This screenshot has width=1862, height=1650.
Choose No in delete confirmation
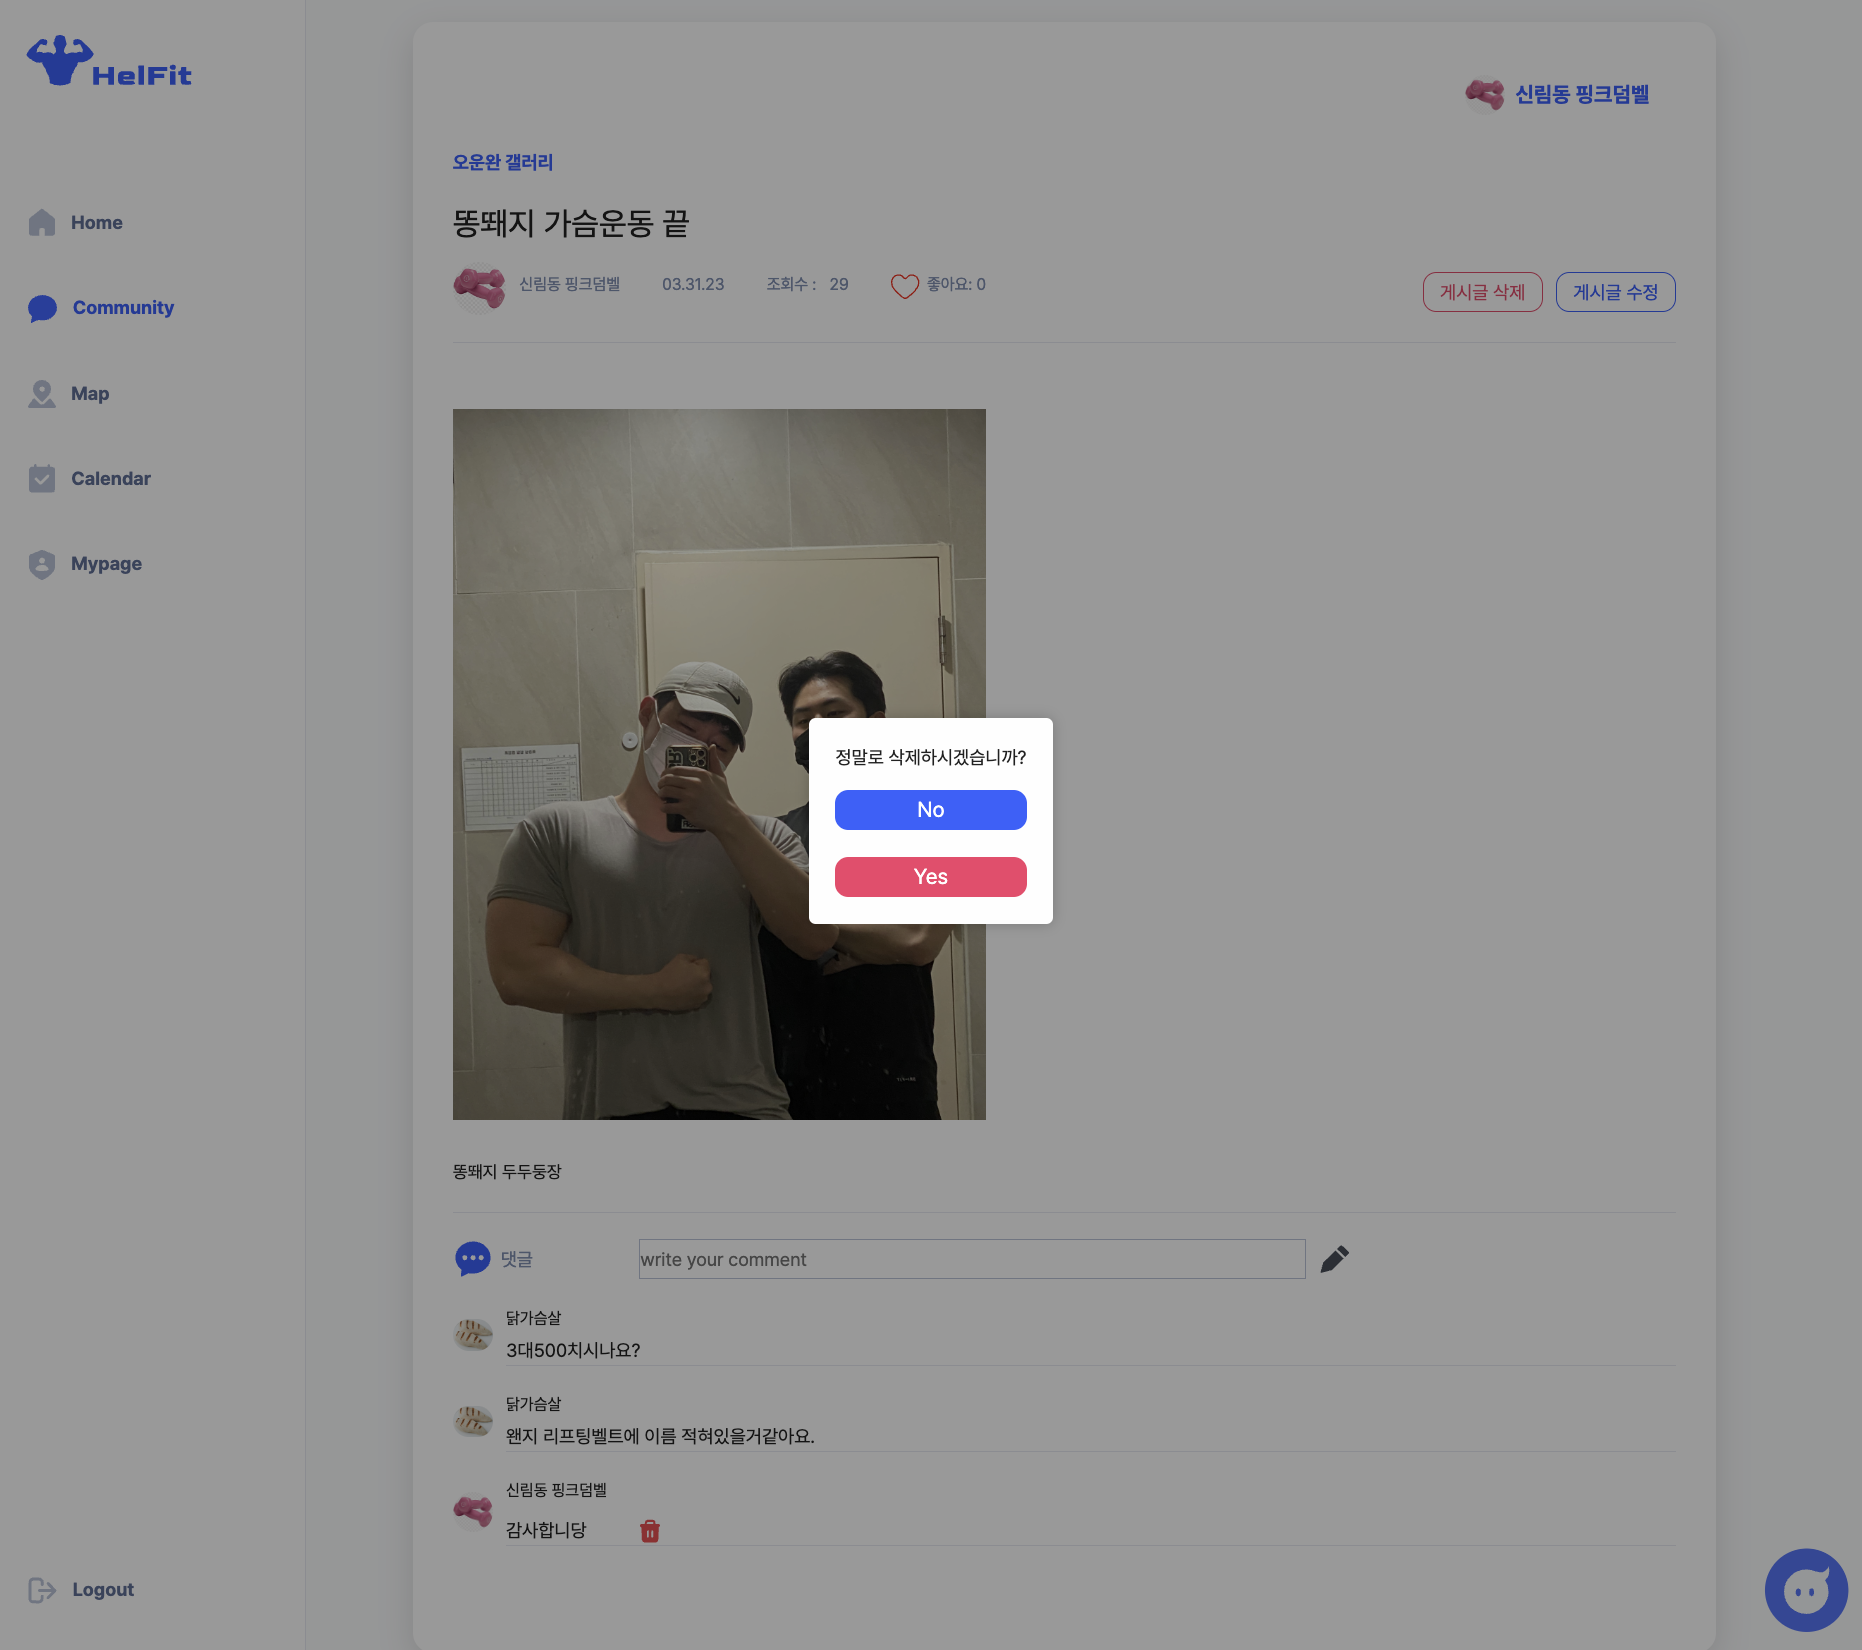(931, 810)
